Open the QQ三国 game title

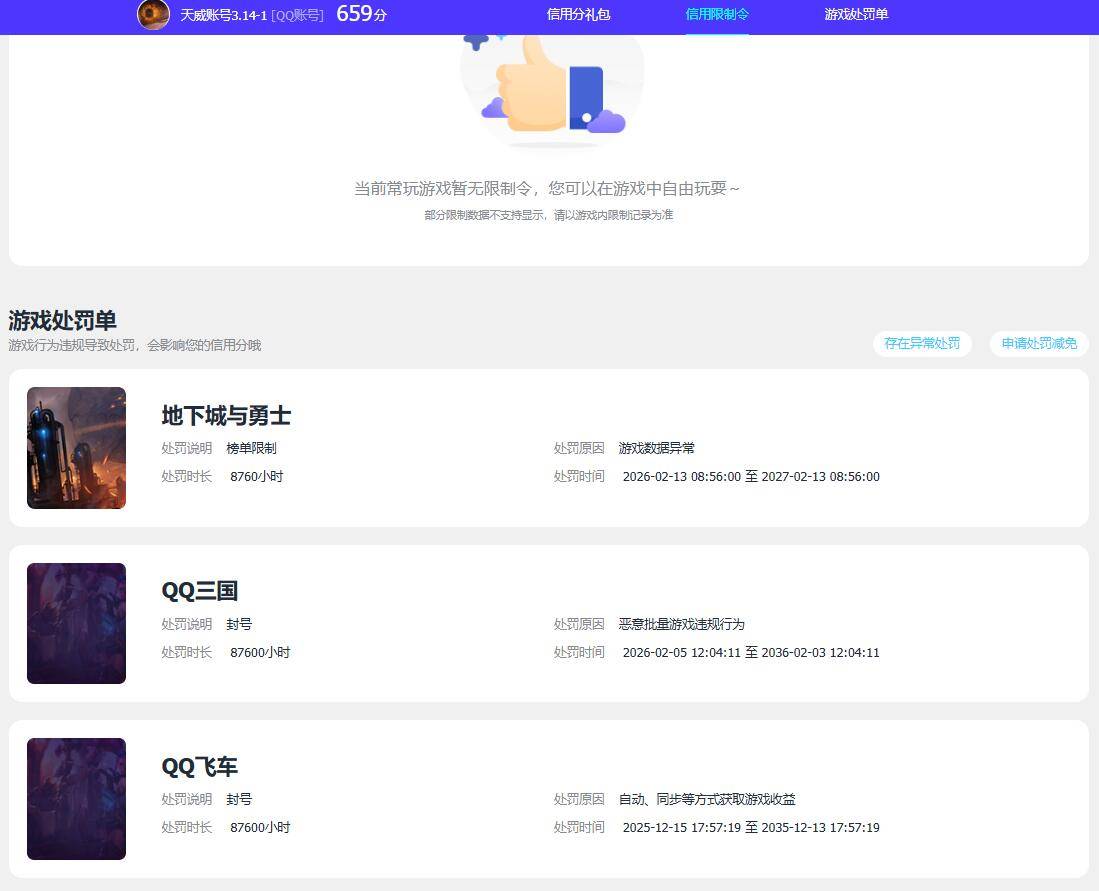click(x=200, y=590)
